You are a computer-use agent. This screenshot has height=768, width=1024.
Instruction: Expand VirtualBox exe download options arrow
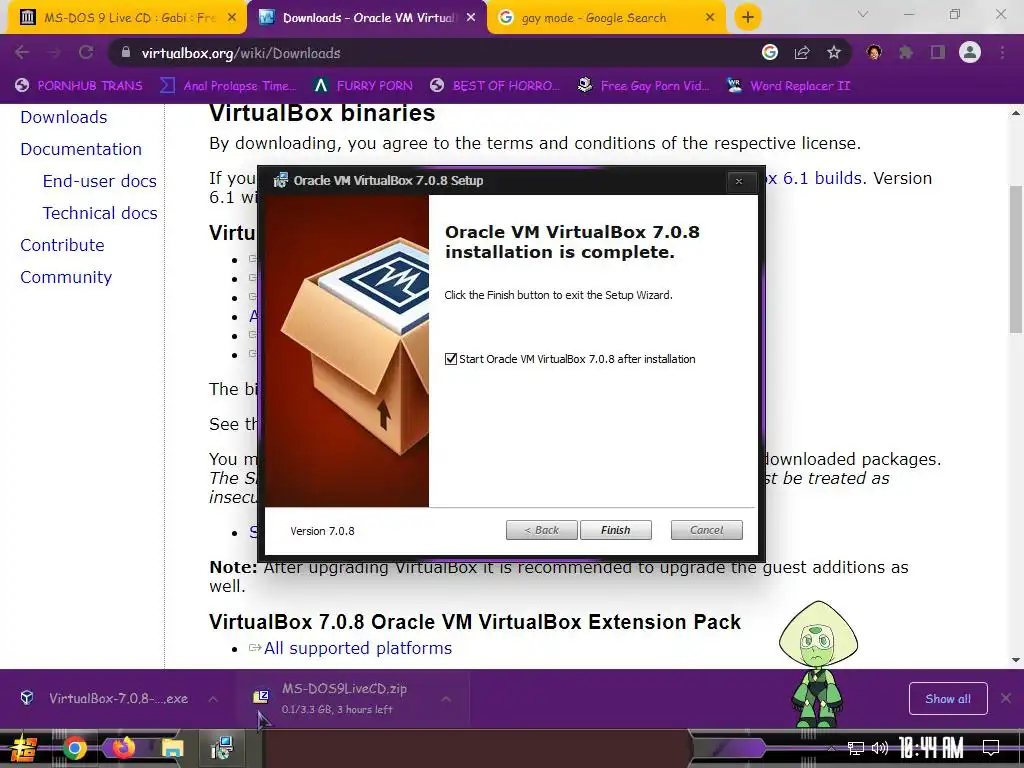pyautogui.click(x=213, y=699)
